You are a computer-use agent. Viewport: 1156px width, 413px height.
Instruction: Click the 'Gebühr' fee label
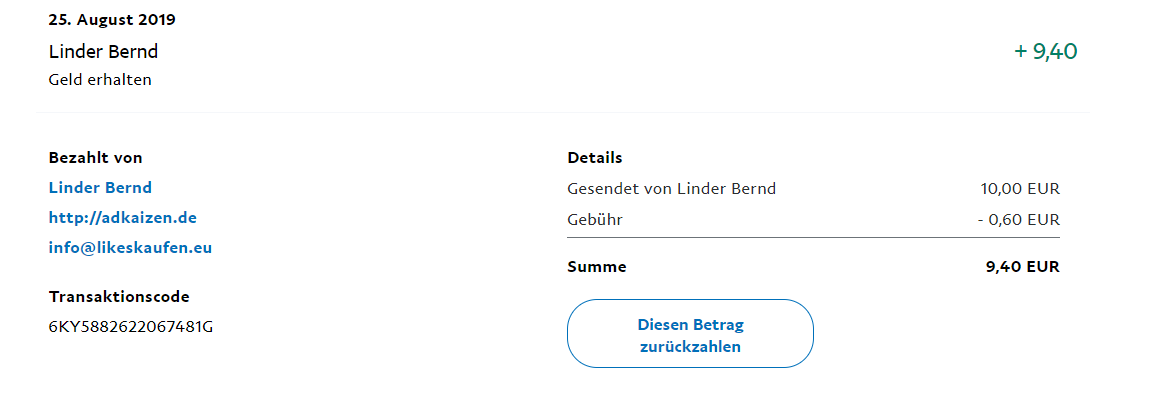[x=595, y=219]
